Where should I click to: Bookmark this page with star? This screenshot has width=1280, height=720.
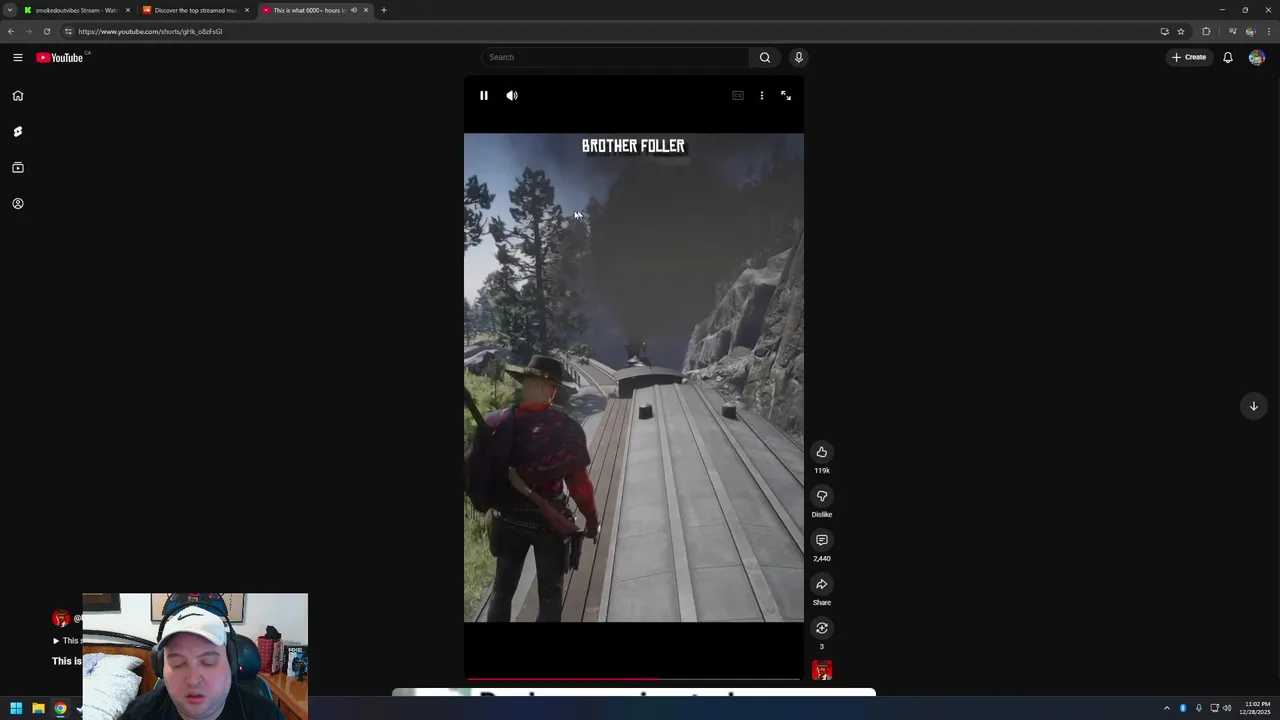[x=1181, y=31]
